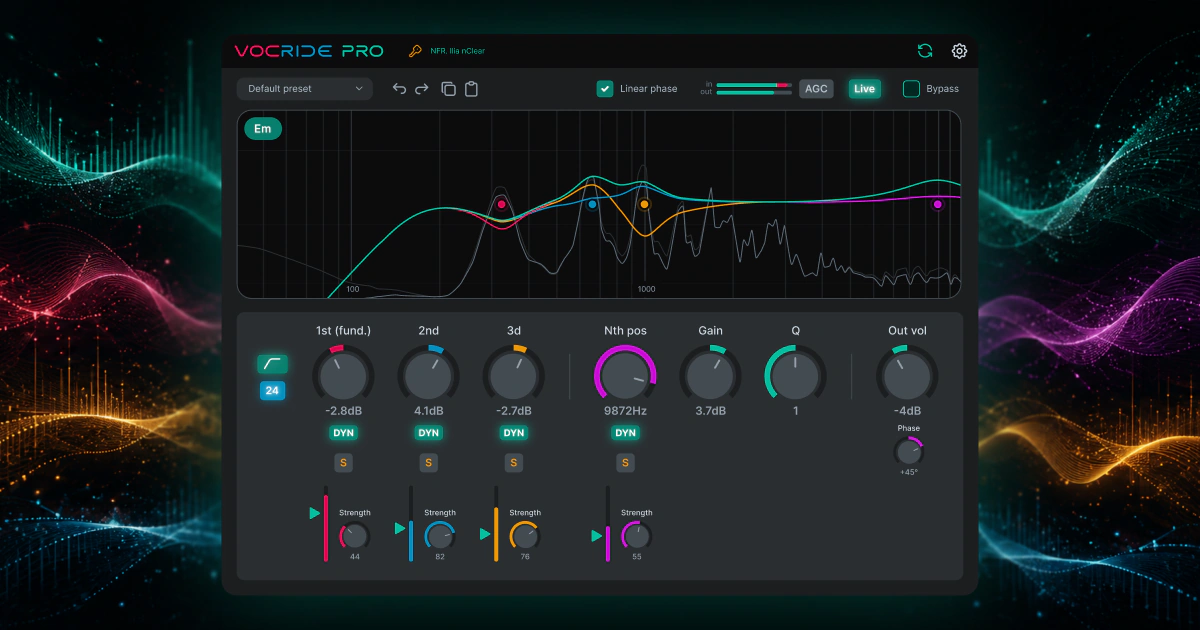
Task: Click the refresh icon in header
Action: pos(925,51)
